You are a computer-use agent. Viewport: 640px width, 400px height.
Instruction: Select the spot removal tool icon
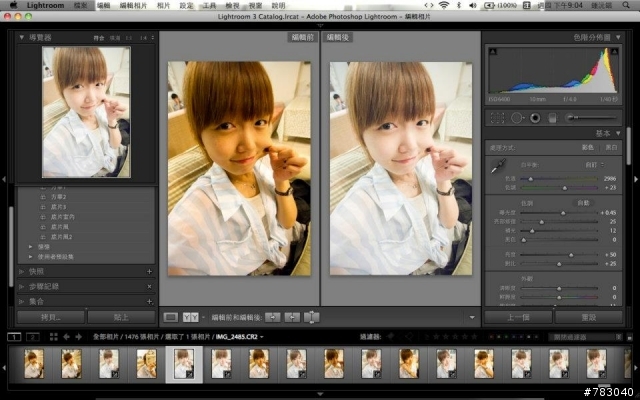tap(515, 117)
